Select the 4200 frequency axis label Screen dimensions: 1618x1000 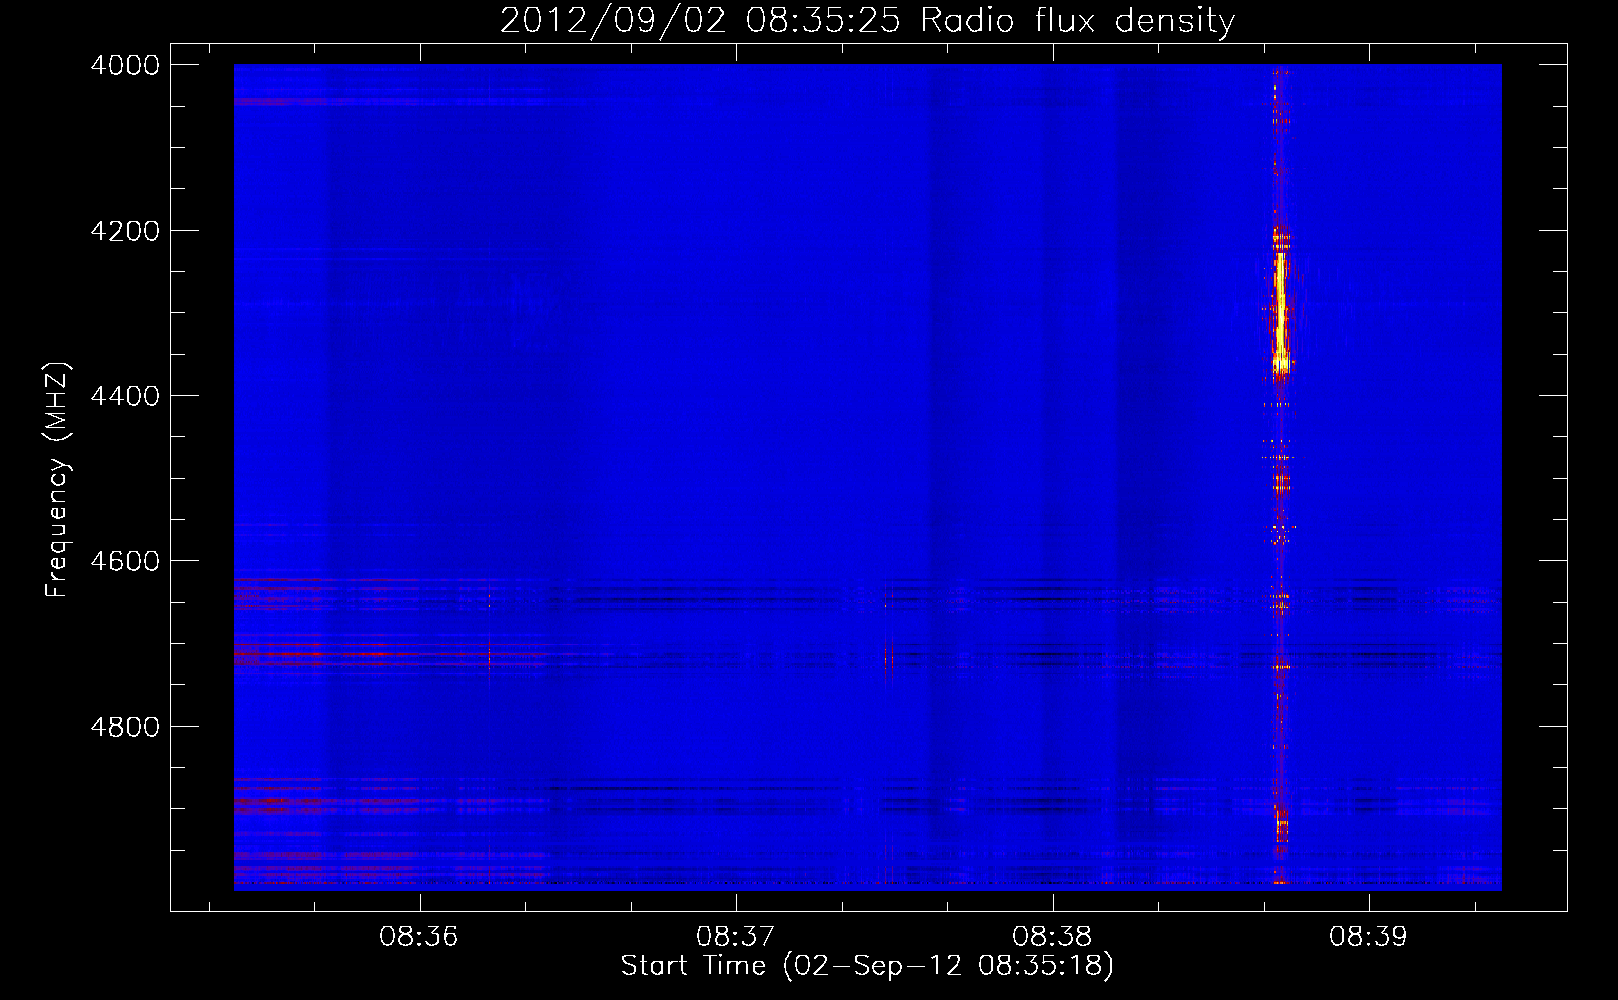125,231
